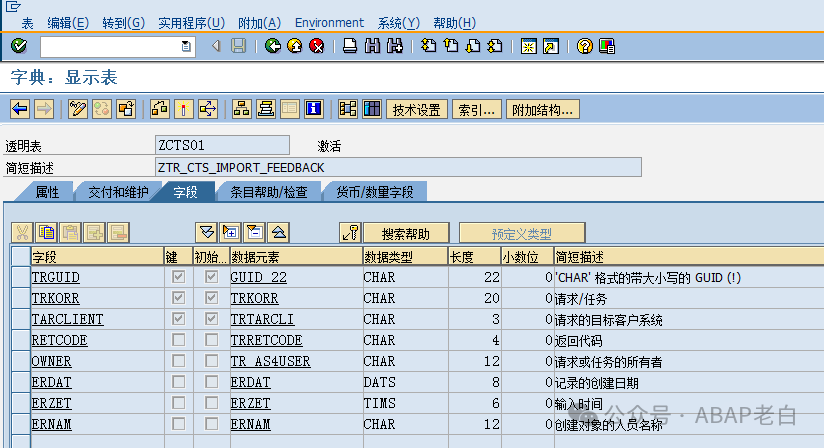Click the Where-Used List icon
824x448 pixels.
(208, 109)
